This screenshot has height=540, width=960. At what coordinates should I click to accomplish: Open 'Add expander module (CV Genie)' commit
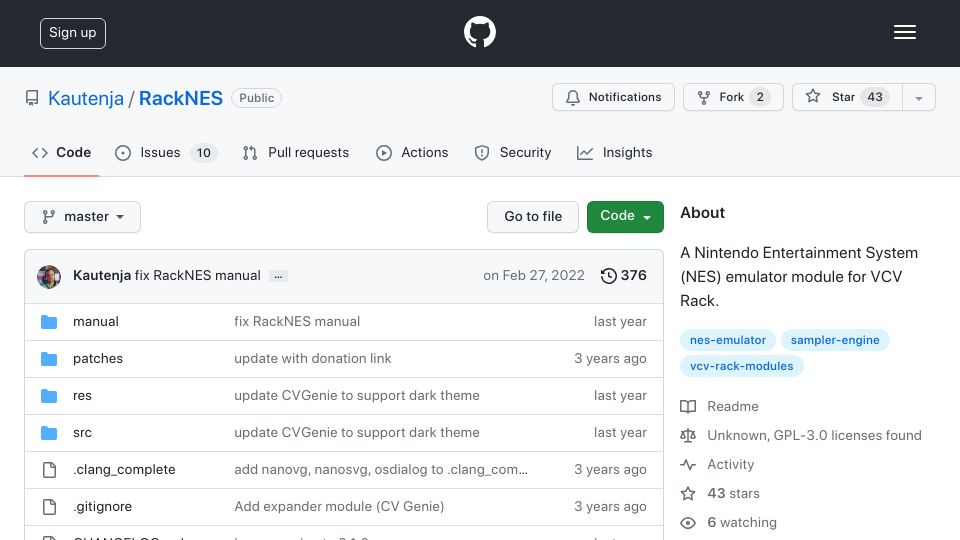[339, 506]
